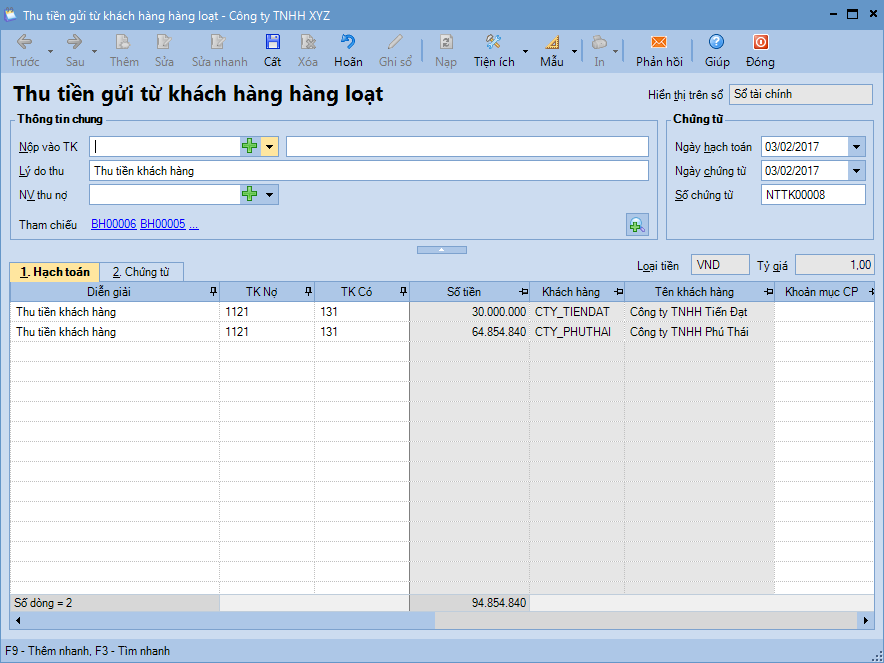Screen dimensions: 884x663
Task: Open reference link BH00006
Action: (113, 225)
